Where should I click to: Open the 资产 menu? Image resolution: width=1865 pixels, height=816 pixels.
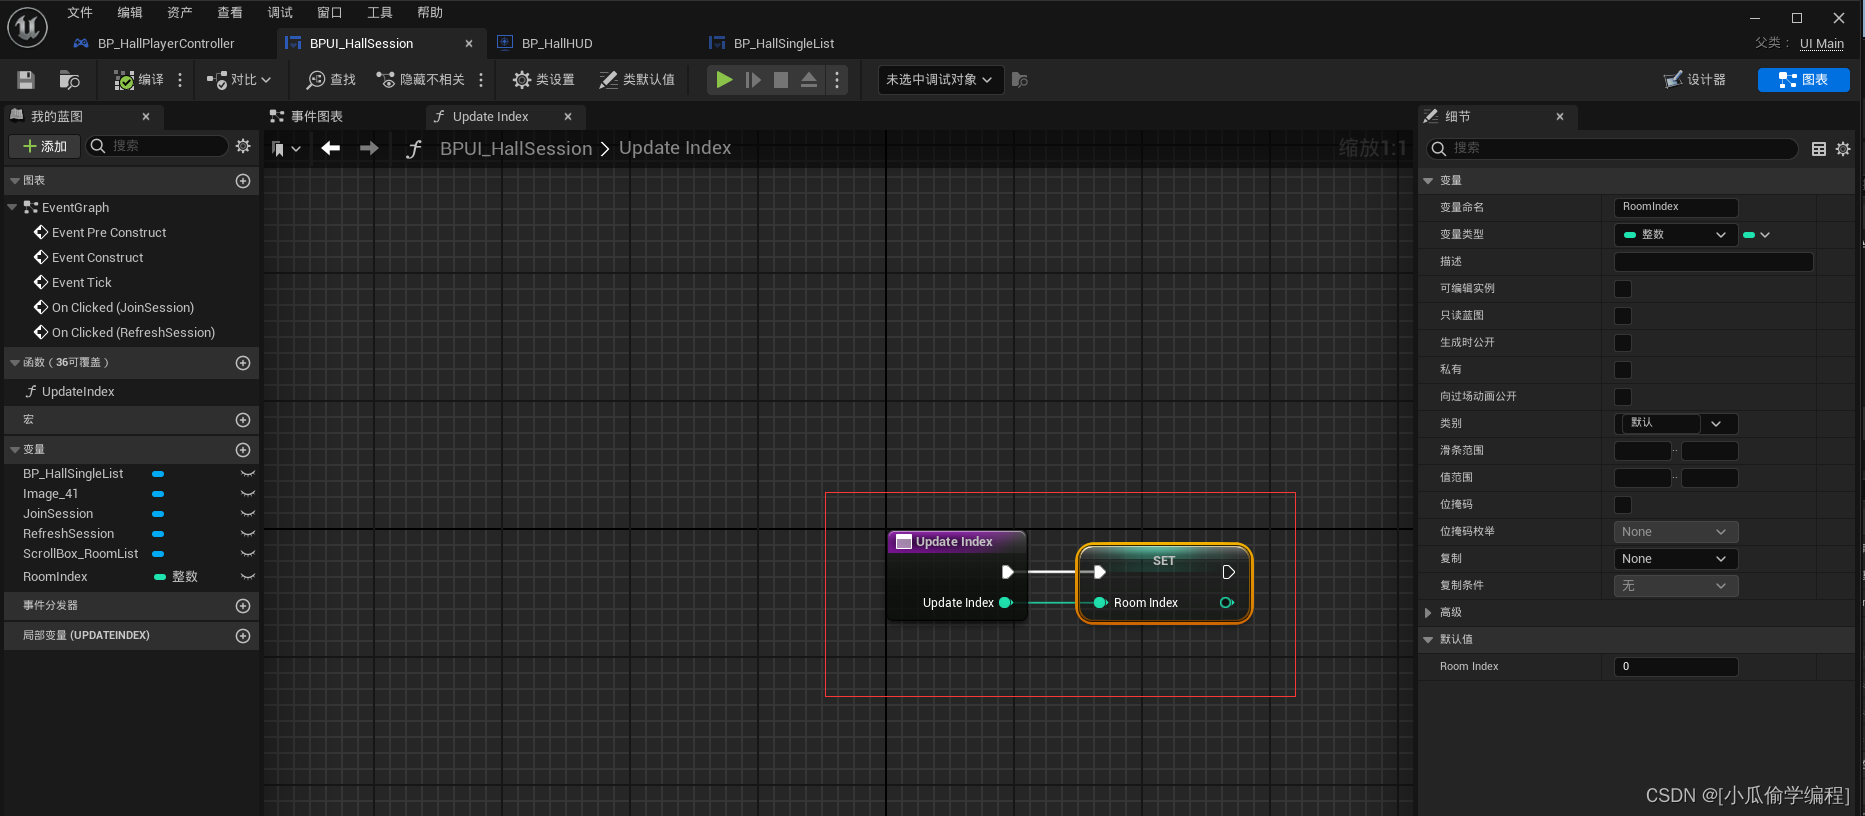[x=180, y=13]
